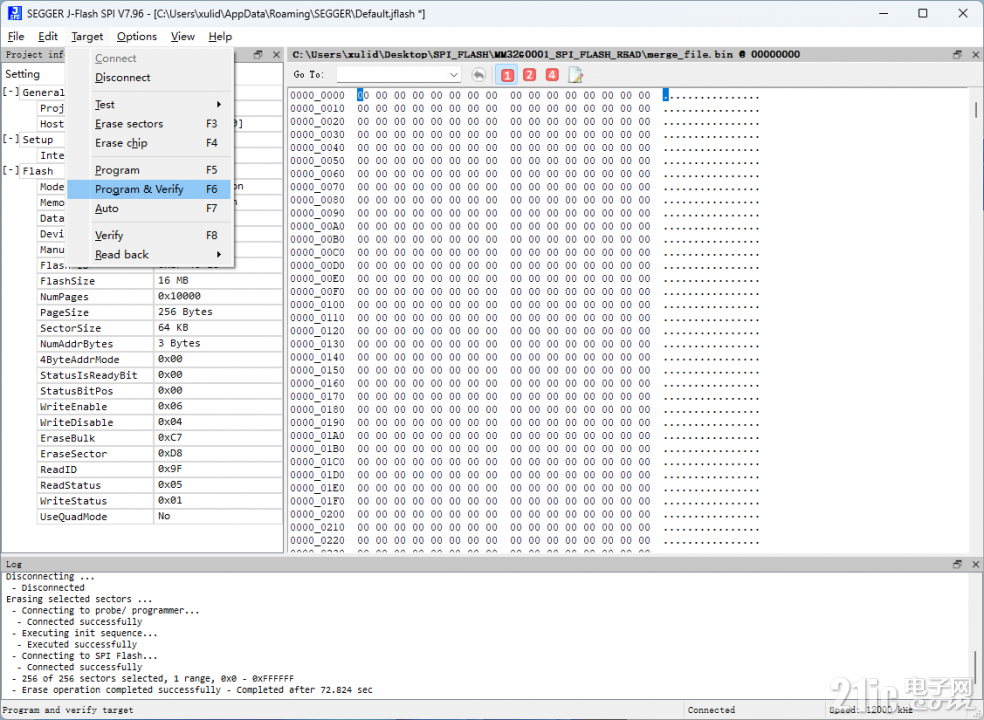Image resolution: width=984 pixels, height=720 pixels.
Task: Select UseQuadMode value No
Action: 218,516
